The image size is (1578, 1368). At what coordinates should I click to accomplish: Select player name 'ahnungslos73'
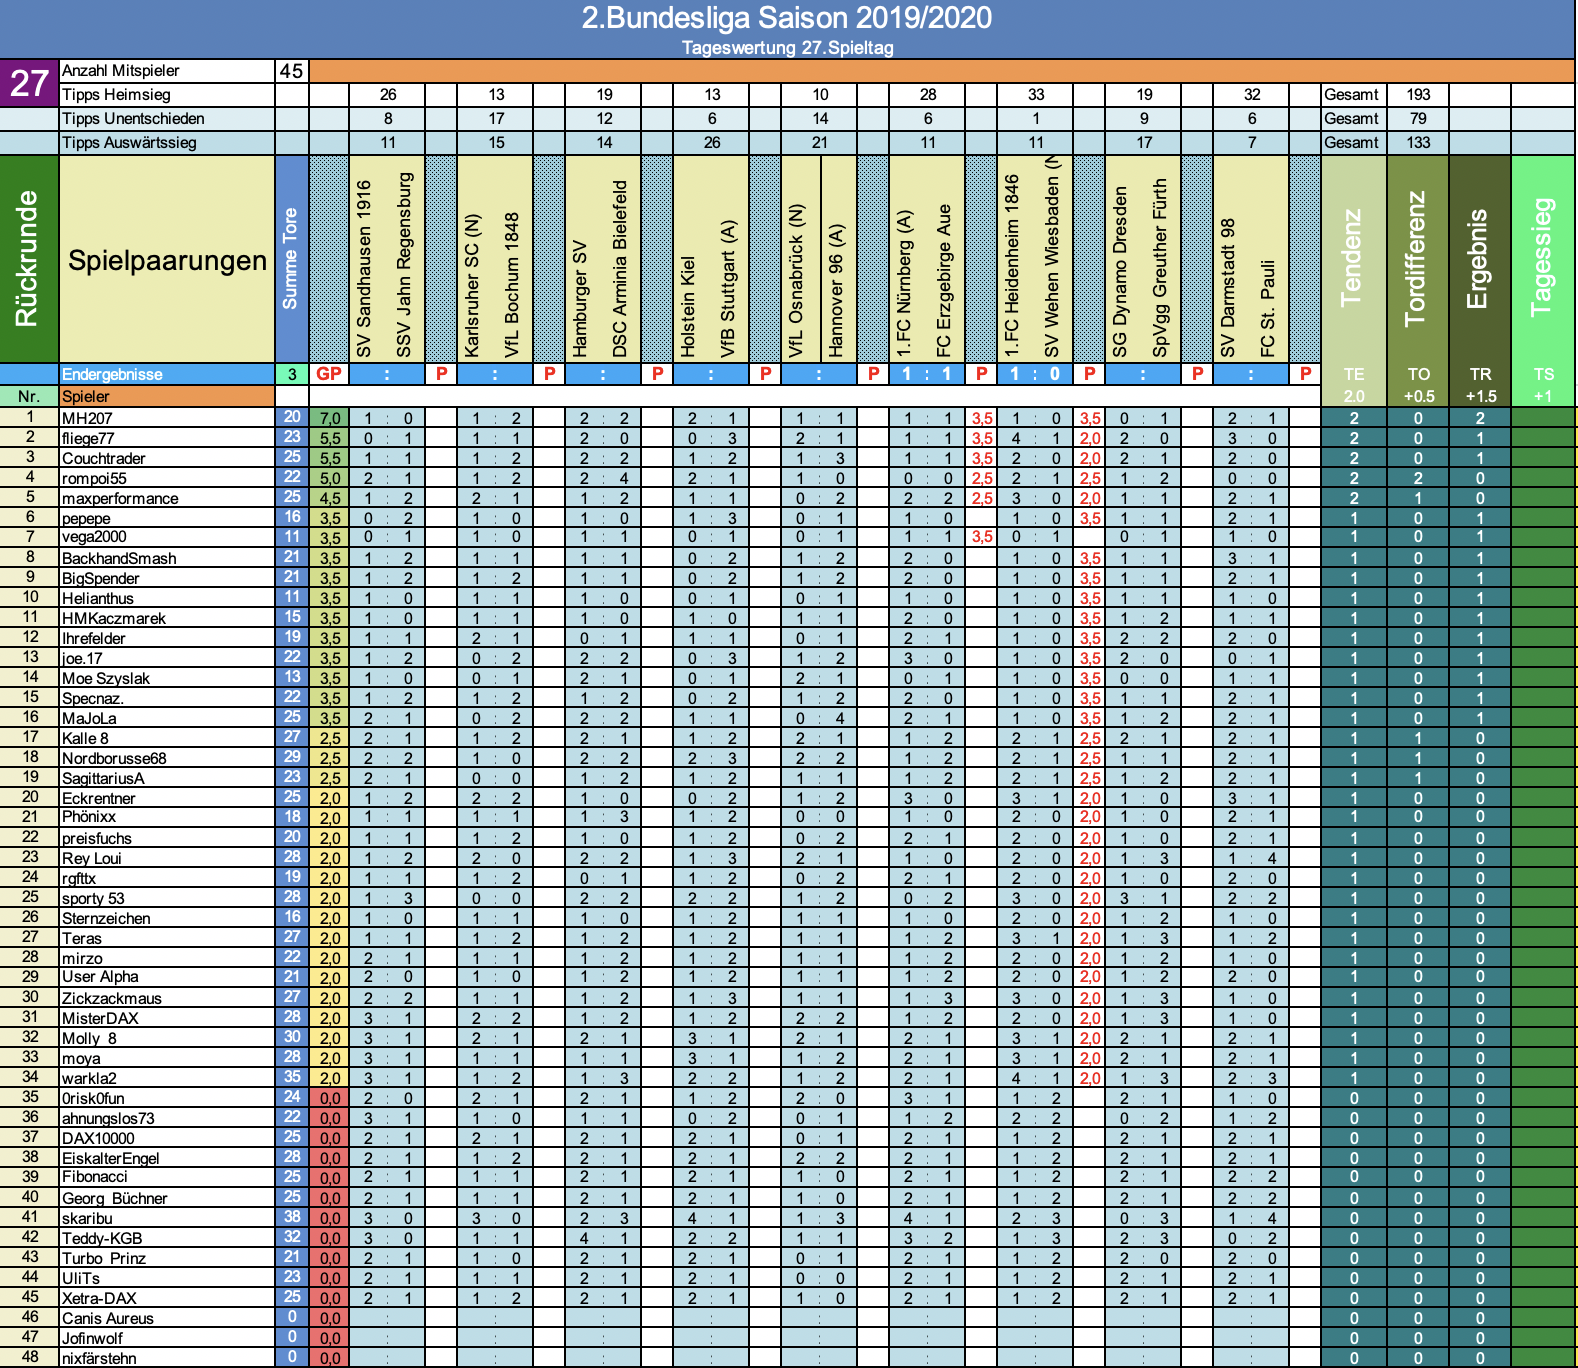(108, 1118)
